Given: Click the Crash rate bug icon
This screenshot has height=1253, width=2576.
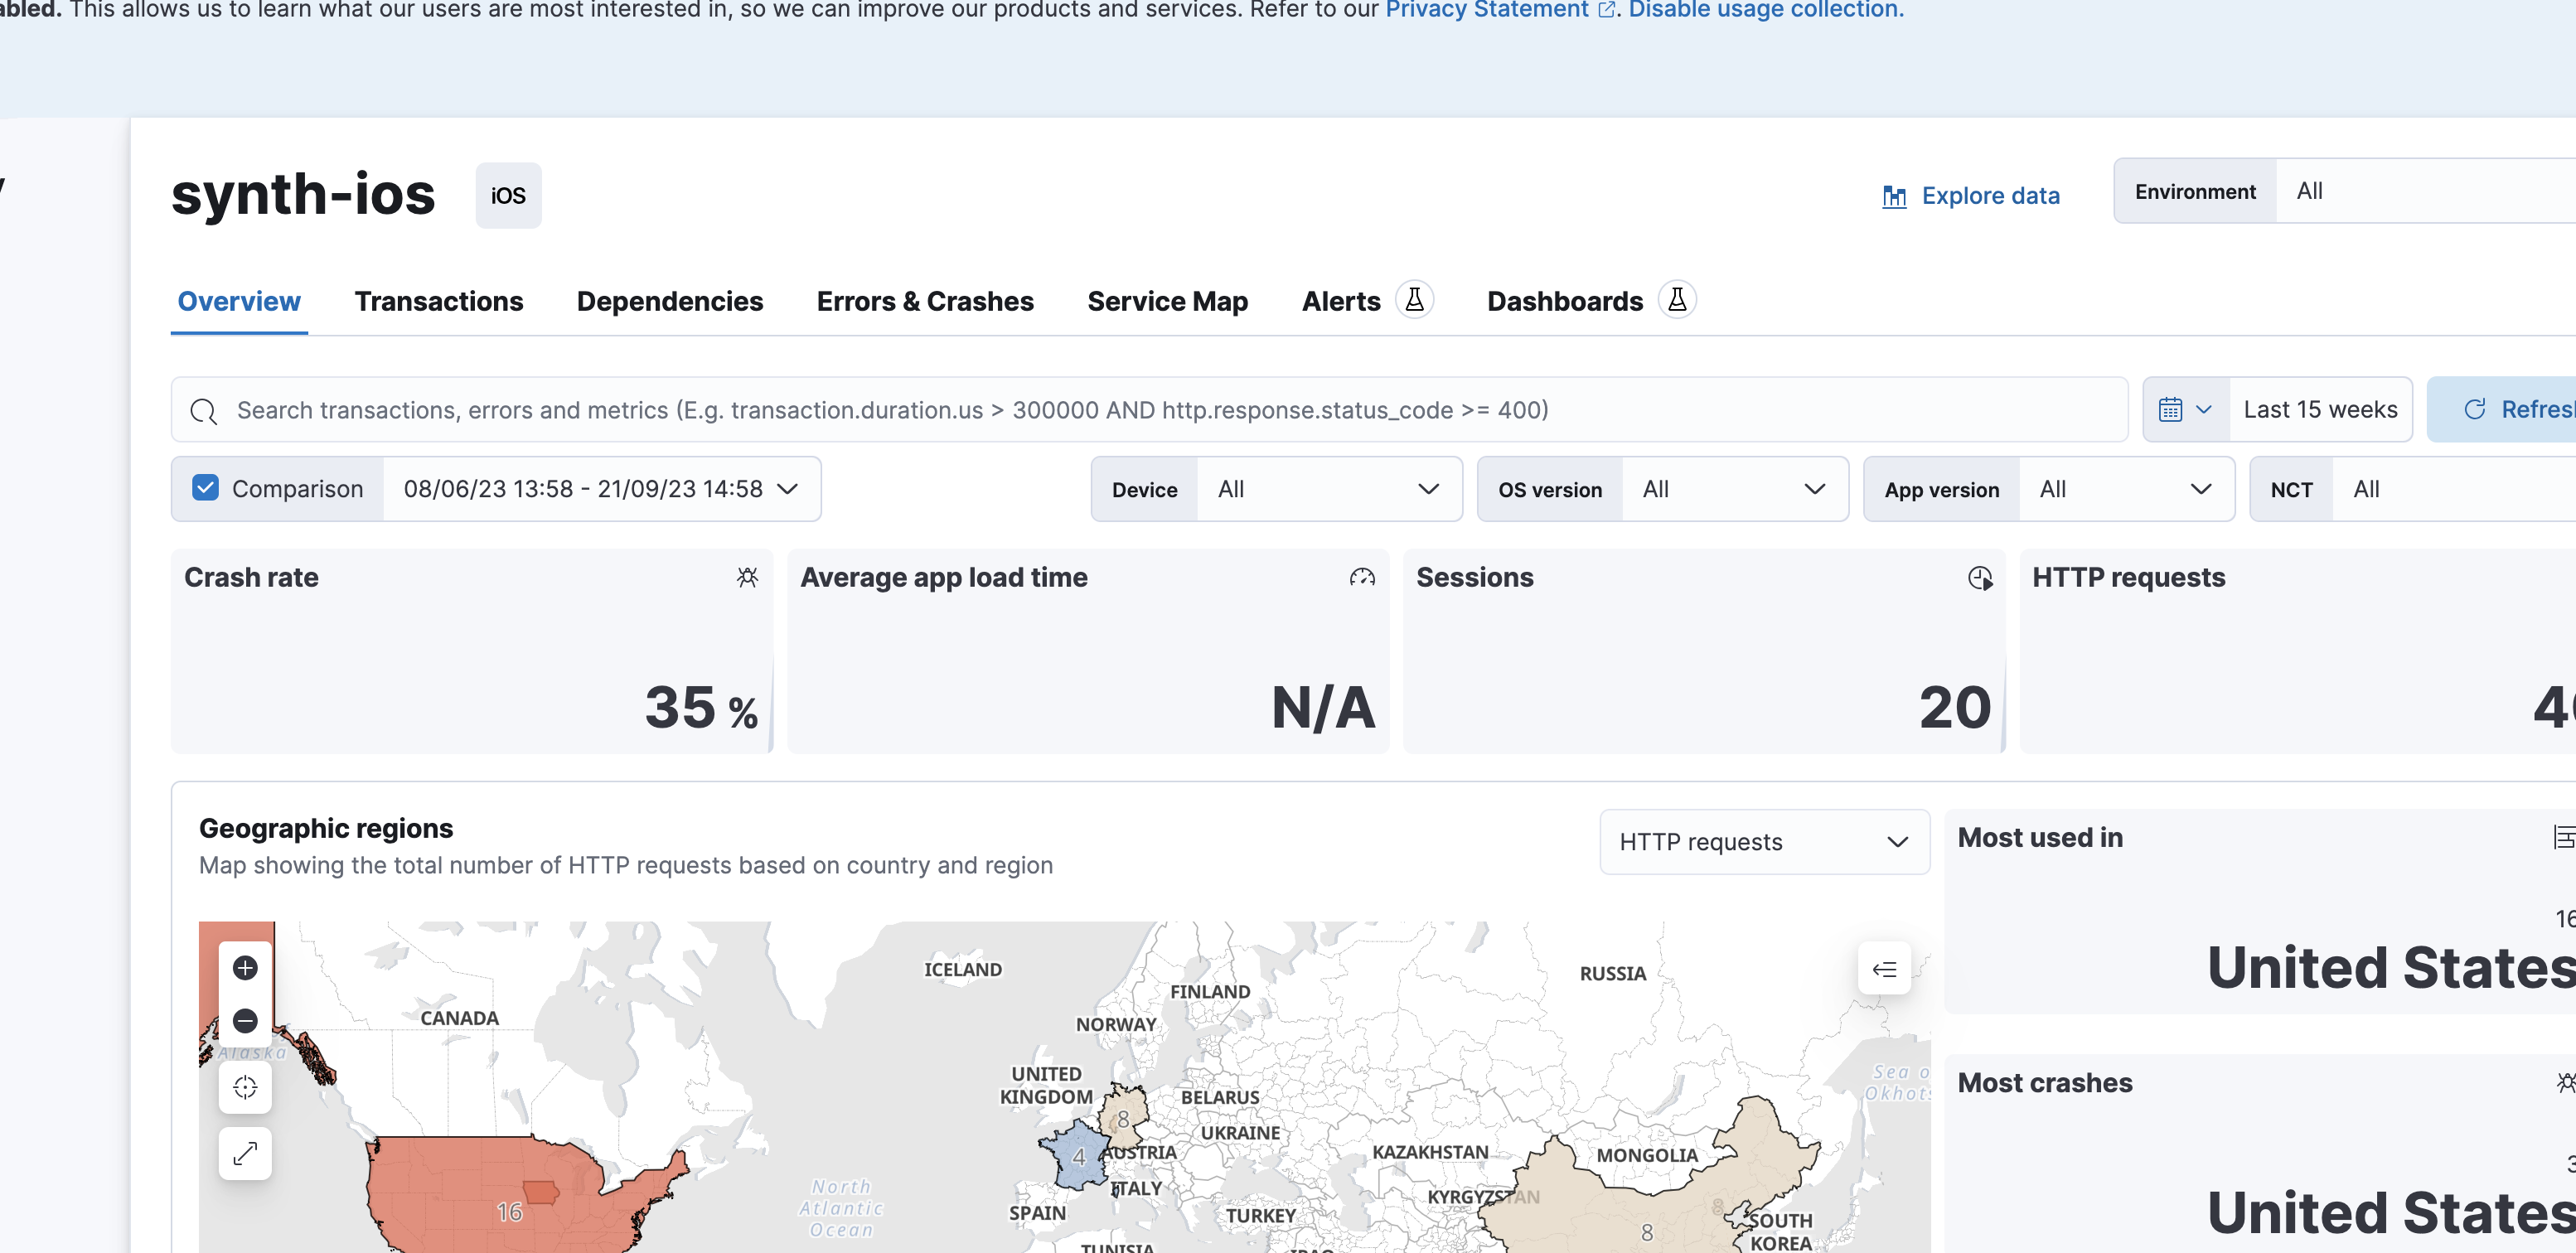Looking at the screenshot, I should tap(747, 577).
